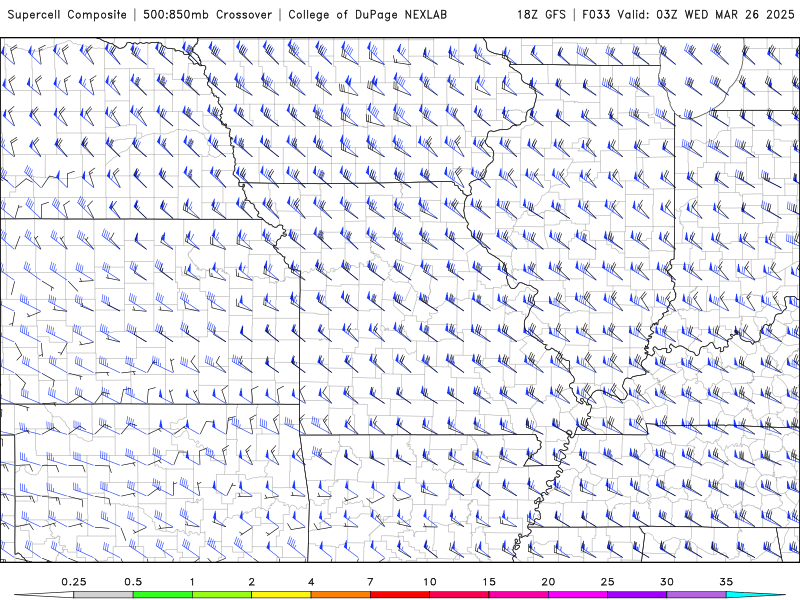Select the magenta 20–25 legend segment
Image resolution: width=800 pixels, height=600 pixels.
[577, 595]
